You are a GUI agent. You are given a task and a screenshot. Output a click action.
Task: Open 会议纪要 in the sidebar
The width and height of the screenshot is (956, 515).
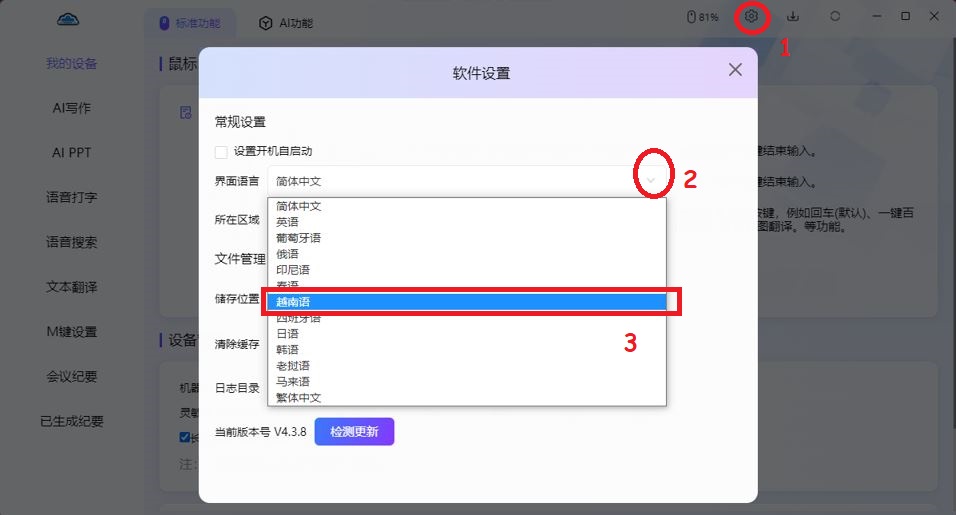pyautogui.click(x=71, y=377)
